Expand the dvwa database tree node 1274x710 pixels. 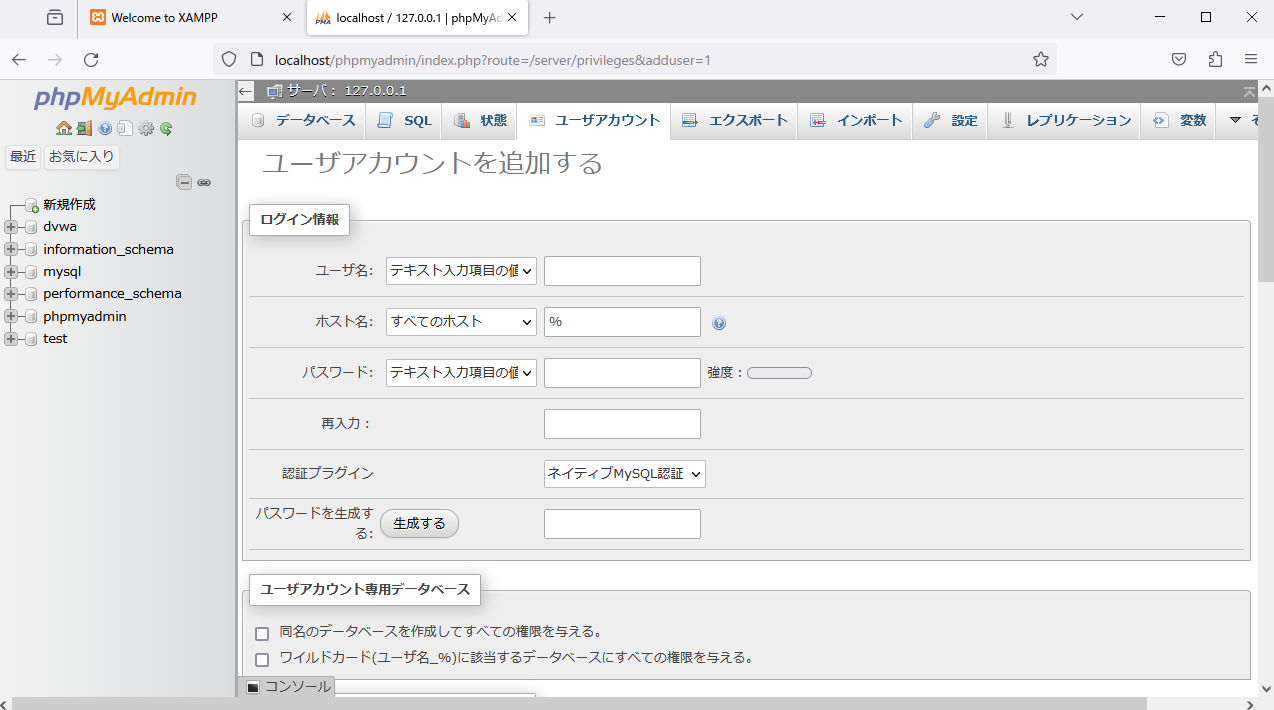(x=11, y=227)
